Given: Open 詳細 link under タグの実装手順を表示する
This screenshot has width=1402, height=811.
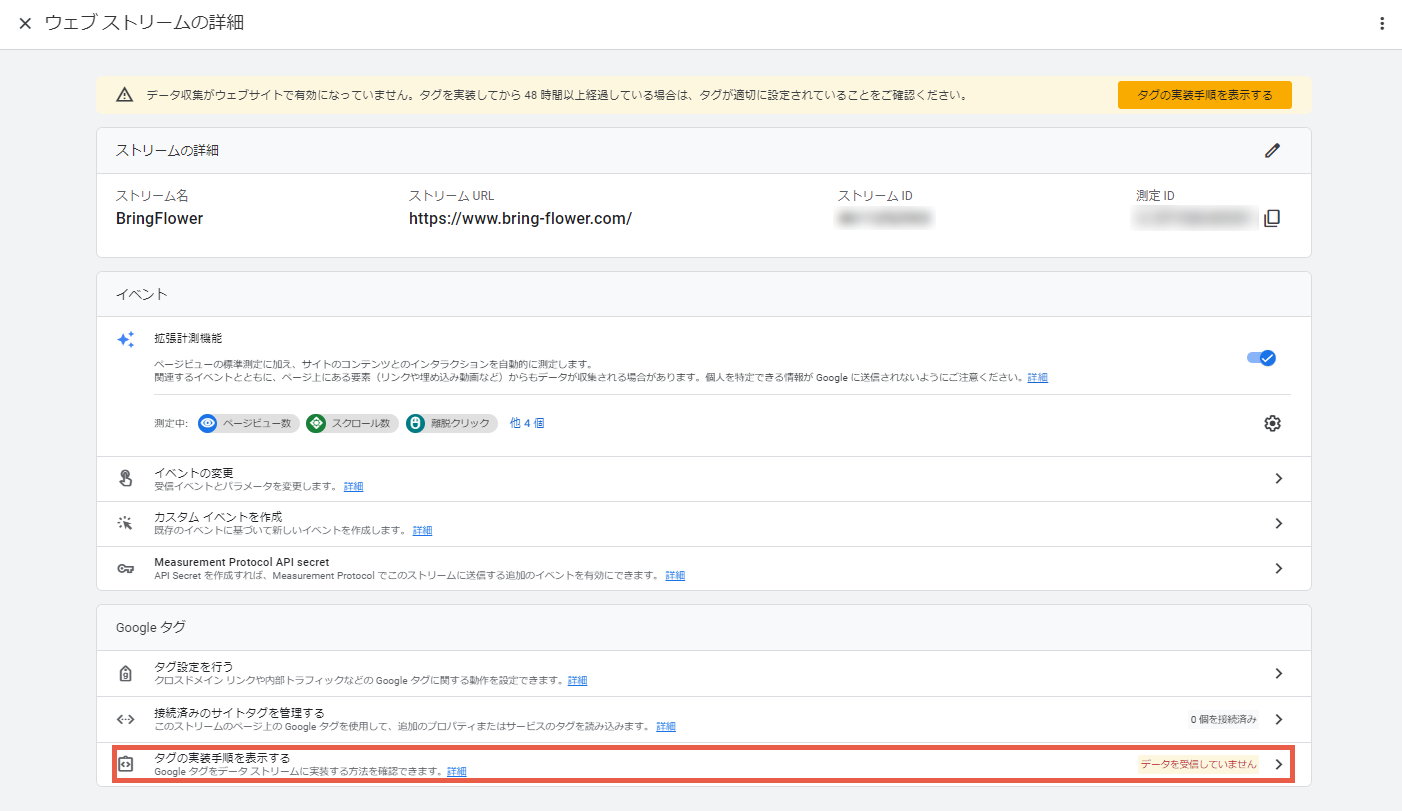Looking at the screenshot, I should tap(457, 772).
